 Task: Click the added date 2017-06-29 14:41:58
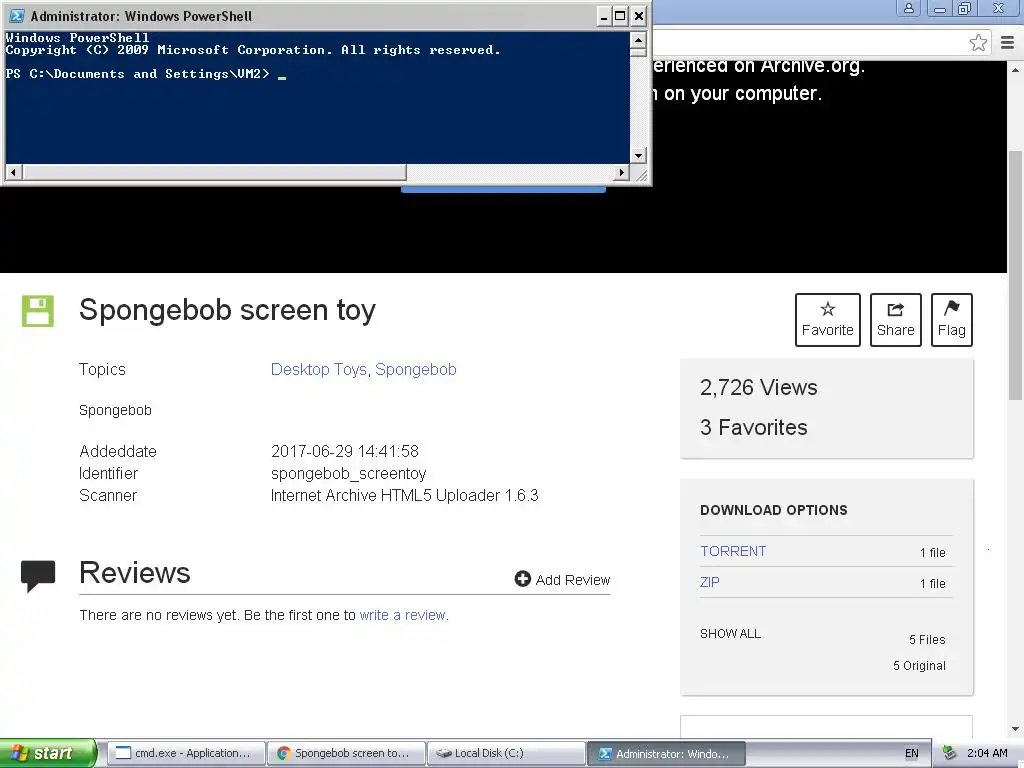click(x=345, y=451)
